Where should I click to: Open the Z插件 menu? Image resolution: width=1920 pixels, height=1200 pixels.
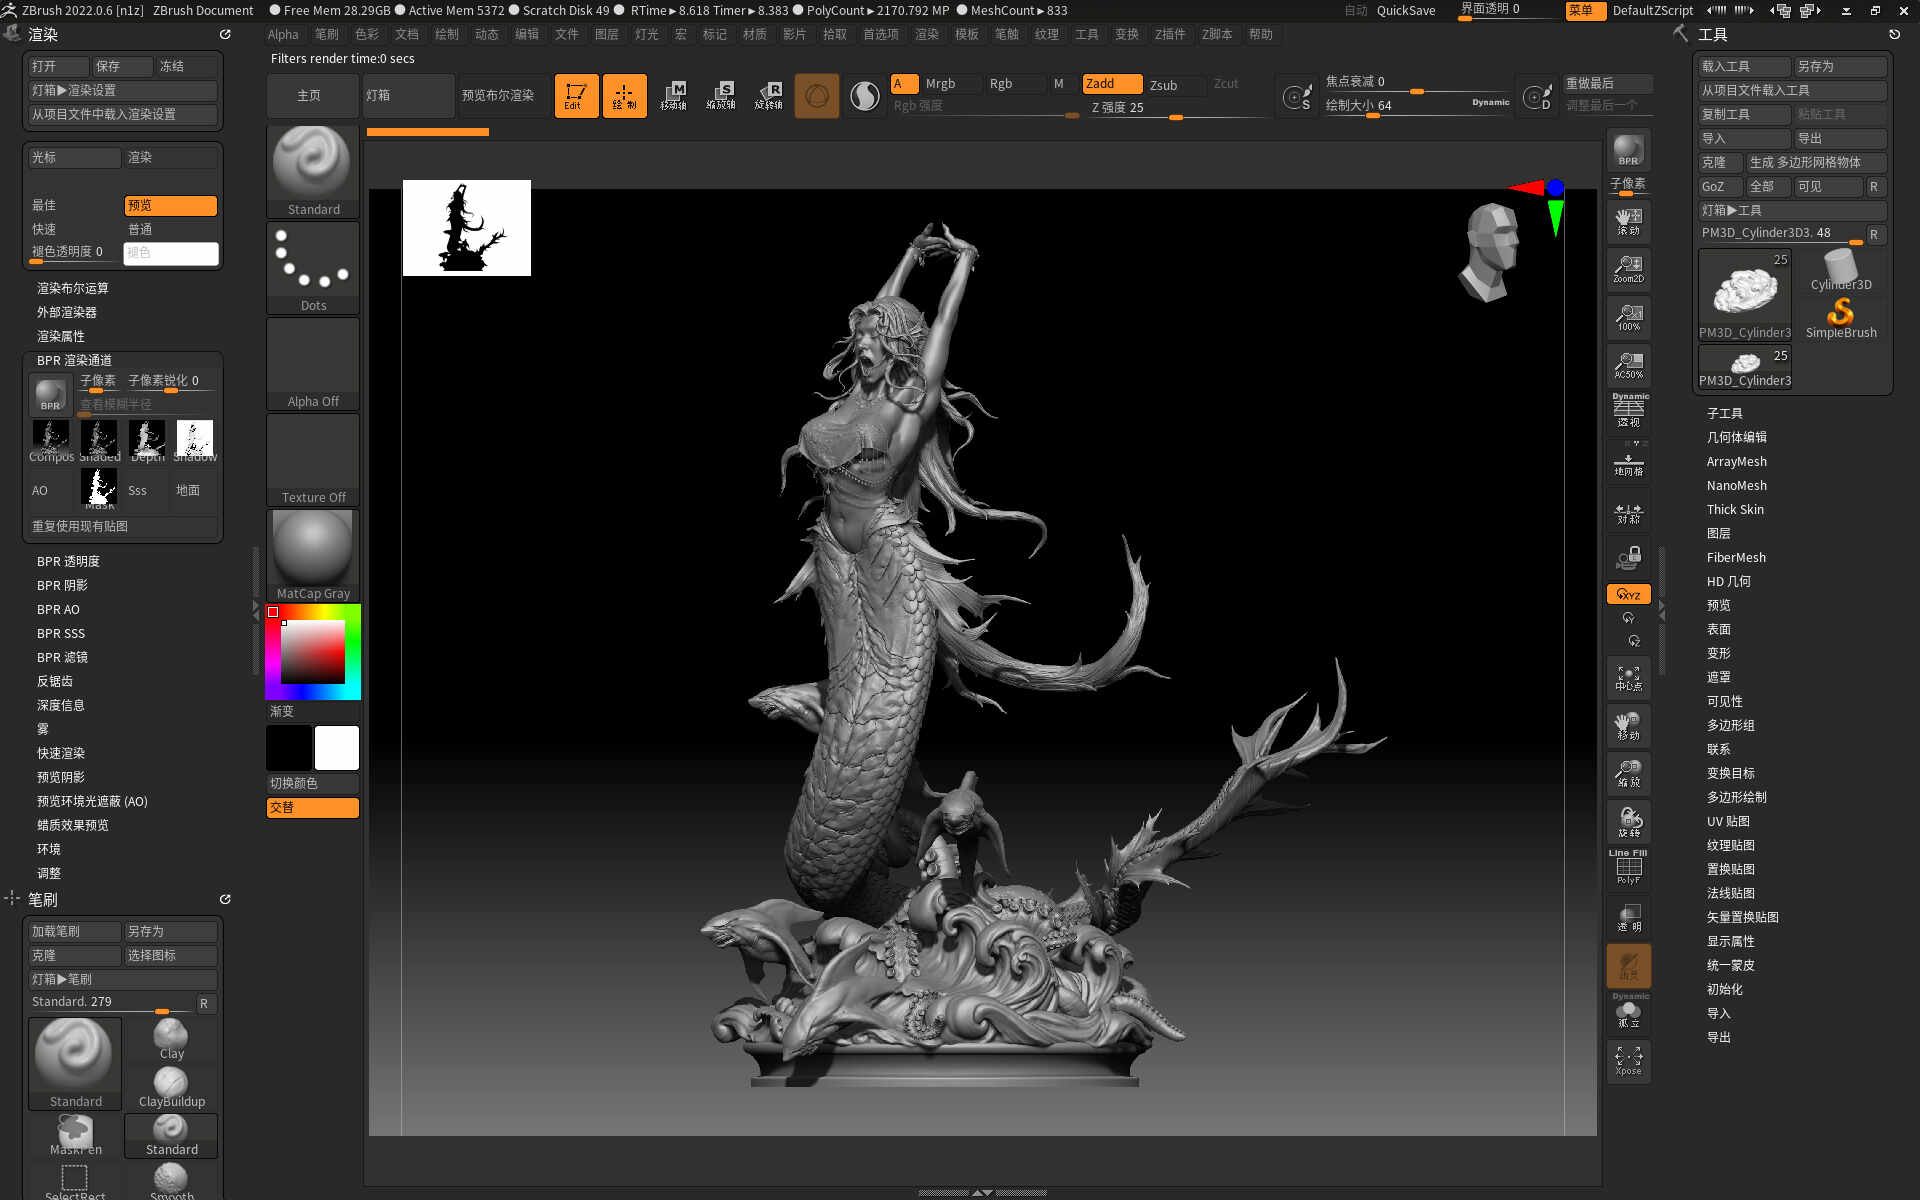pyautogui.click(x=1169, y=34)
